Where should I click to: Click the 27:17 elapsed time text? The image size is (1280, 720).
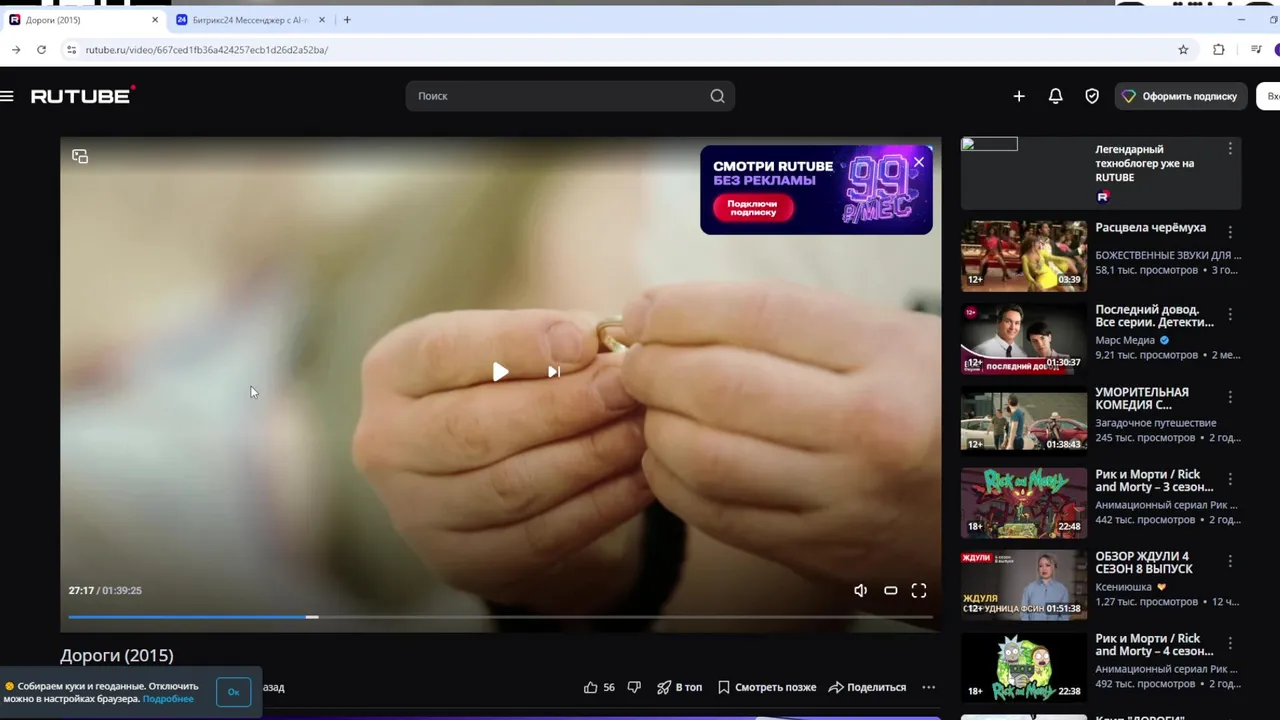click(x=81, y=590)
